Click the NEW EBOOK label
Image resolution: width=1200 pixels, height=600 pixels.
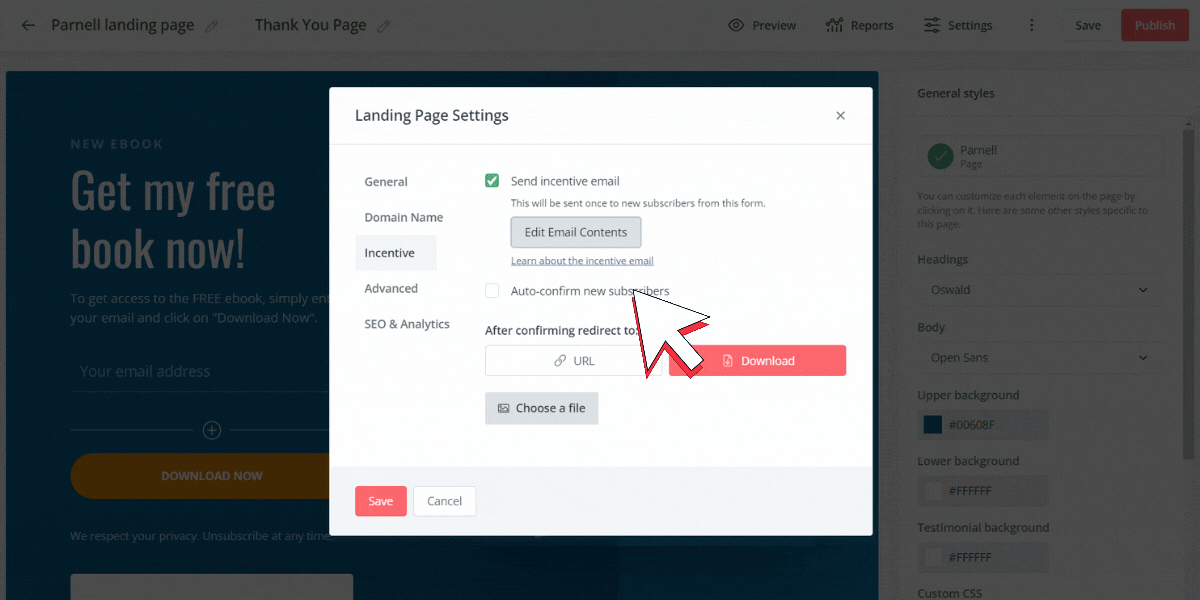(x=117, y=144)
